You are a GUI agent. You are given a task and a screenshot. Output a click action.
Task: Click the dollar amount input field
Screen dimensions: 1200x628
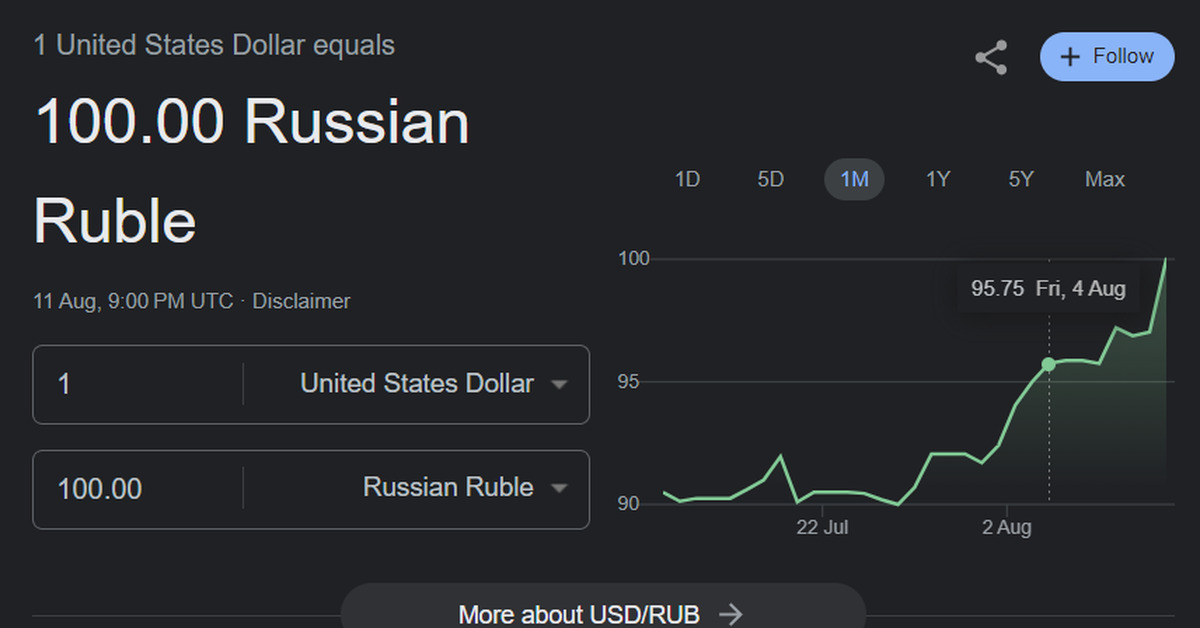138,384
